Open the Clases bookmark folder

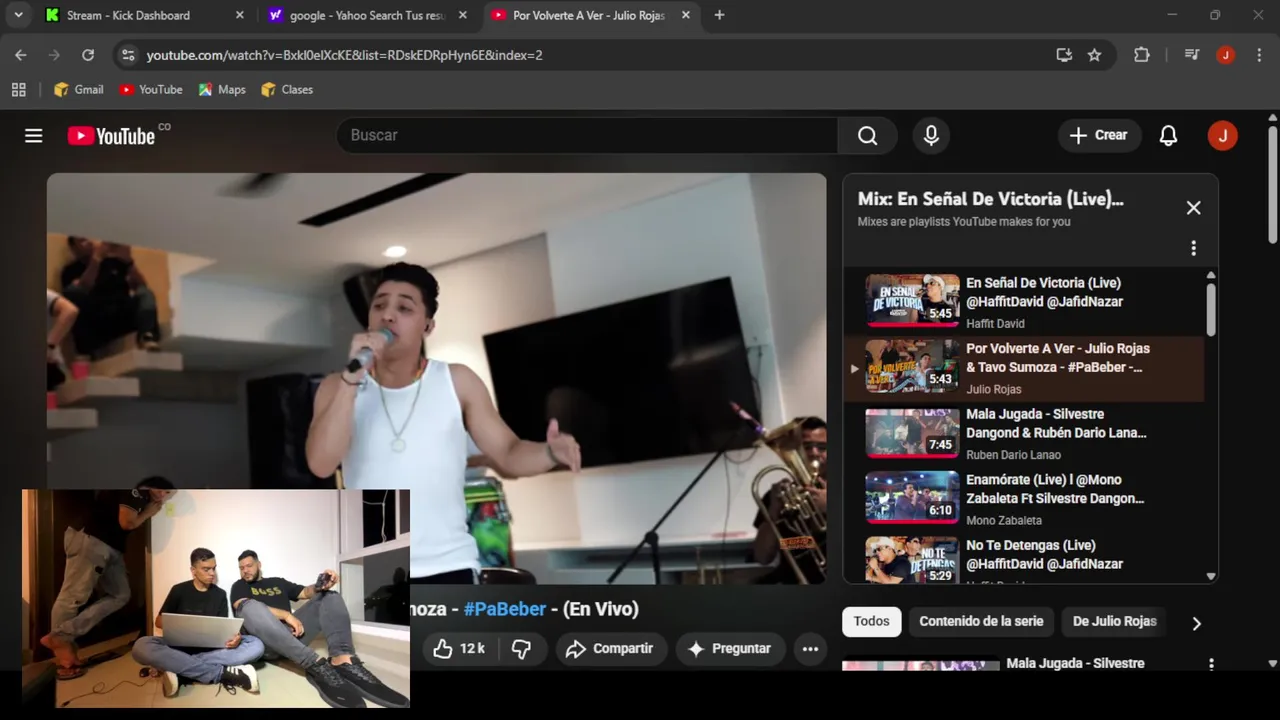click(287, 90)
